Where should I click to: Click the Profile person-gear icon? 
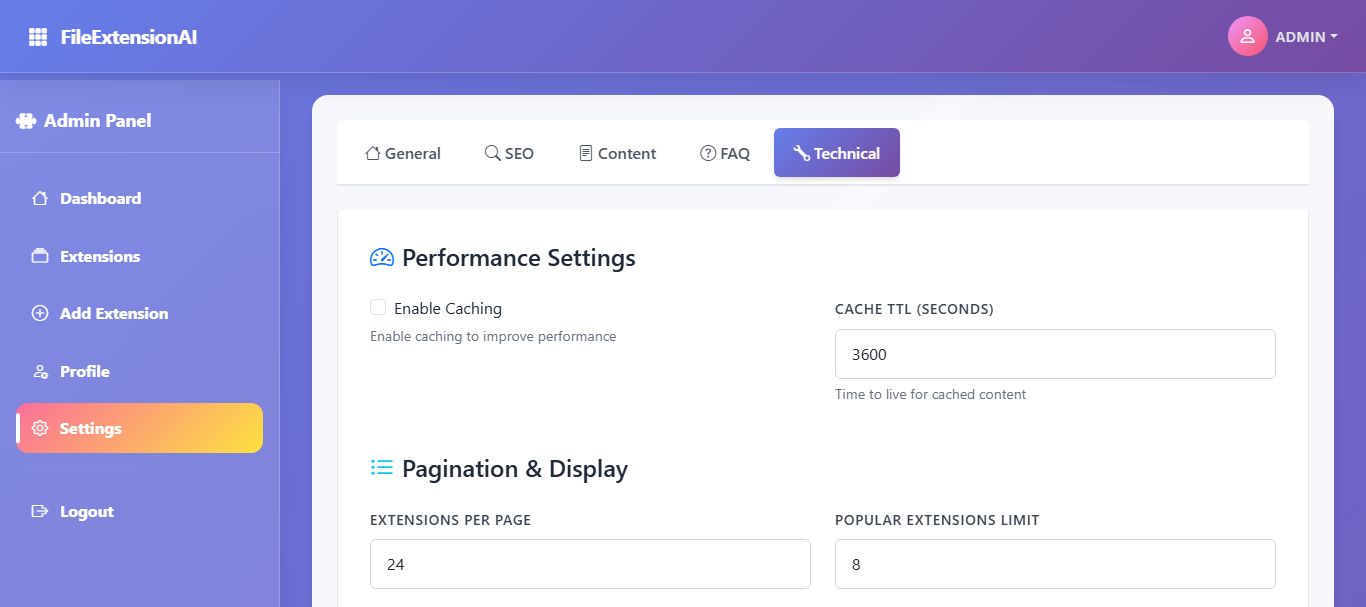(x=40, y=371)
